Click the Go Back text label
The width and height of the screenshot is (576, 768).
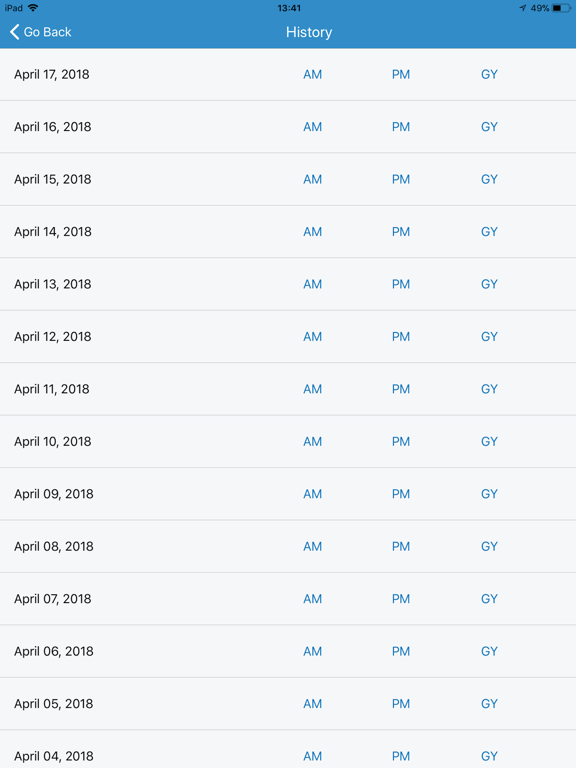pos(48,32)
